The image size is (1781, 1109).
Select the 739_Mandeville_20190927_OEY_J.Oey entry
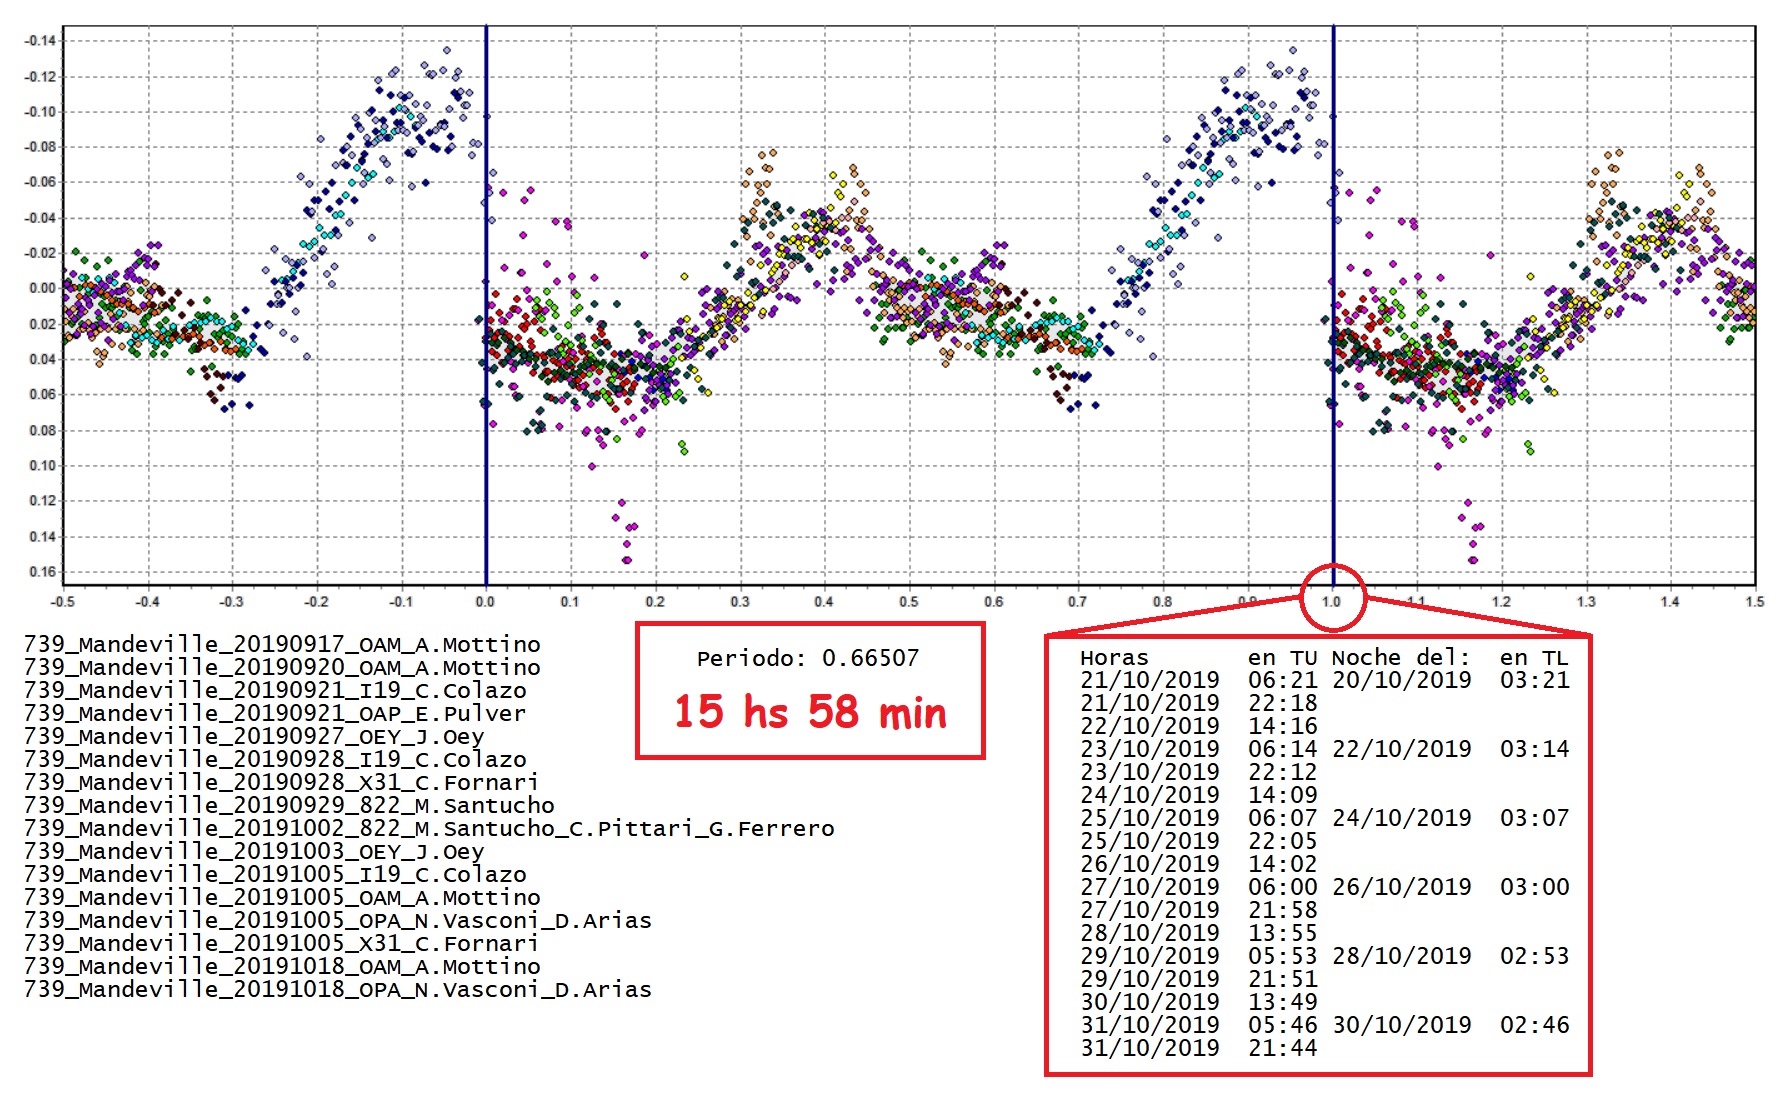[x=254, y=736]
